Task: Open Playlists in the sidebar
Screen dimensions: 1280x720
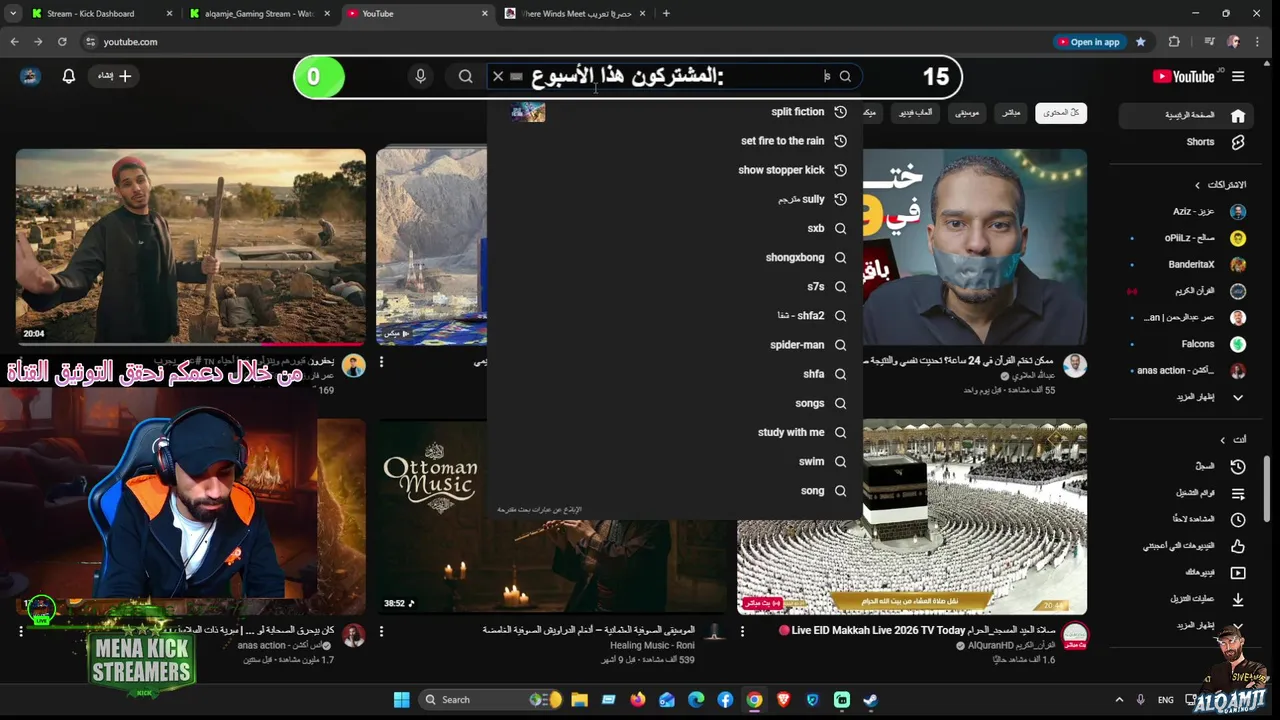Action: (x=1186, y=493)
